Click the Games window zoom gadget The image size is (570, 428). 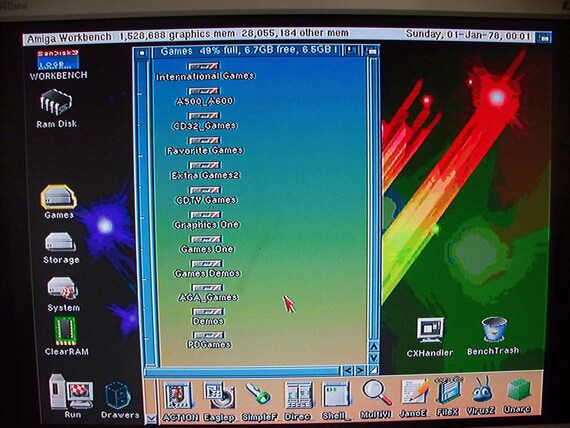[351, 51]
